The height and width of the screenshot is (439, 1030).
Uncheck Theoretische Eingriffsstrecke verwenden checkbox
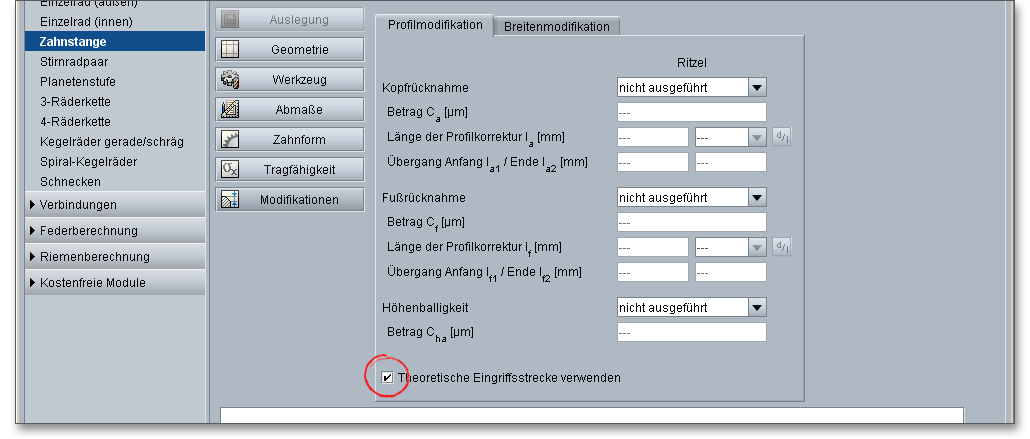pyautogui.click(x=387, y=378)
